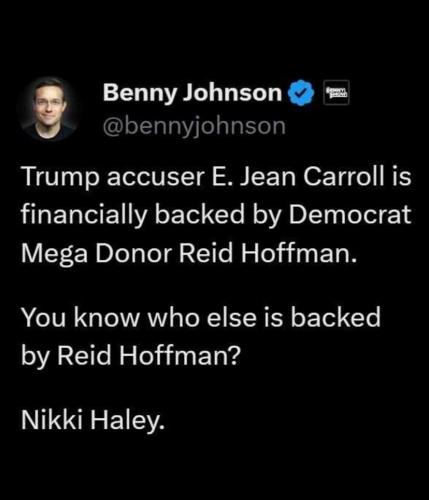Image resolution: width=429 pixels, height=500 pixels.
Task: Click the line "by Reid Hoffman?"
Action: point(131,356)
